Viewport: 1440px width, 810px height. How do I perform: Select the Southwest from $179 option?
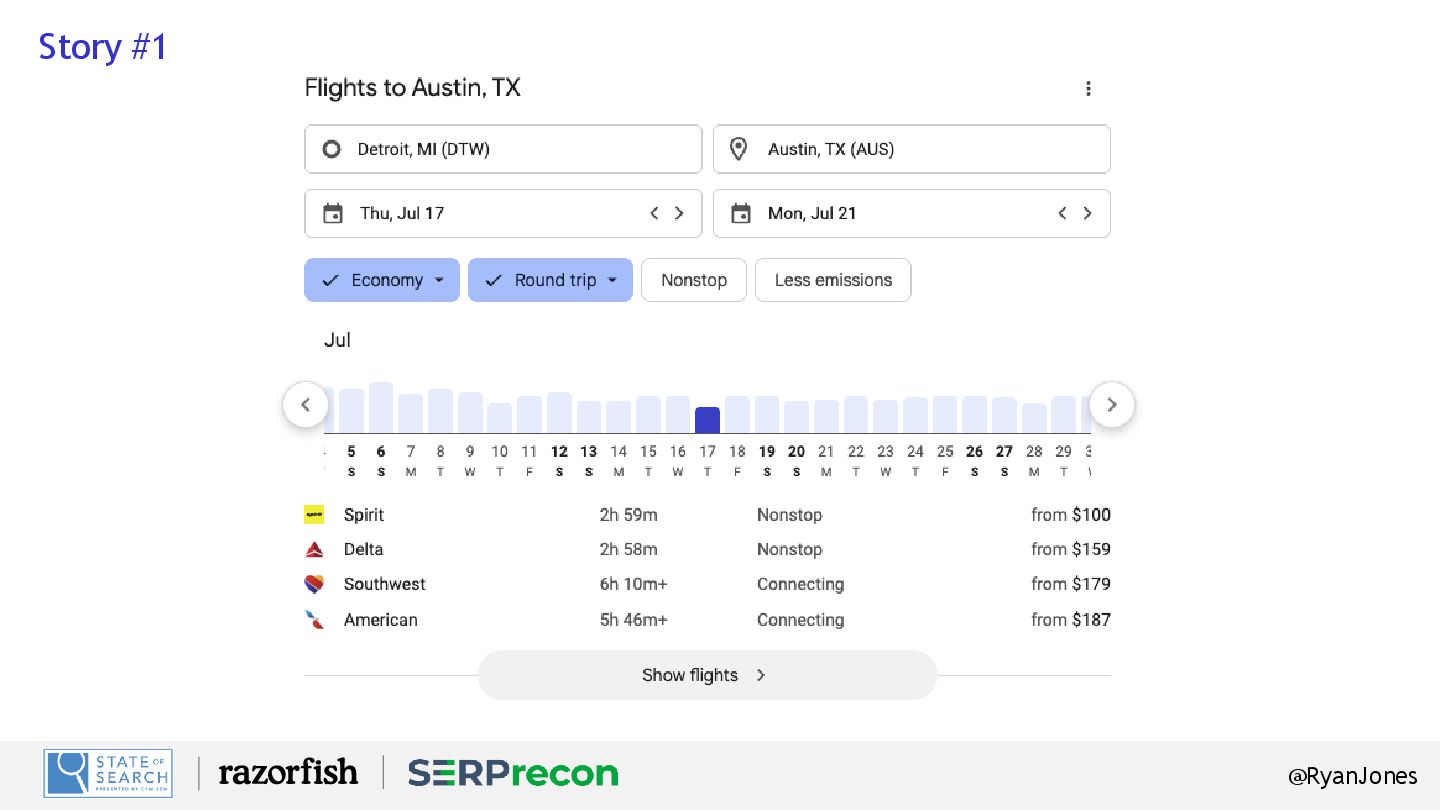1070,584
